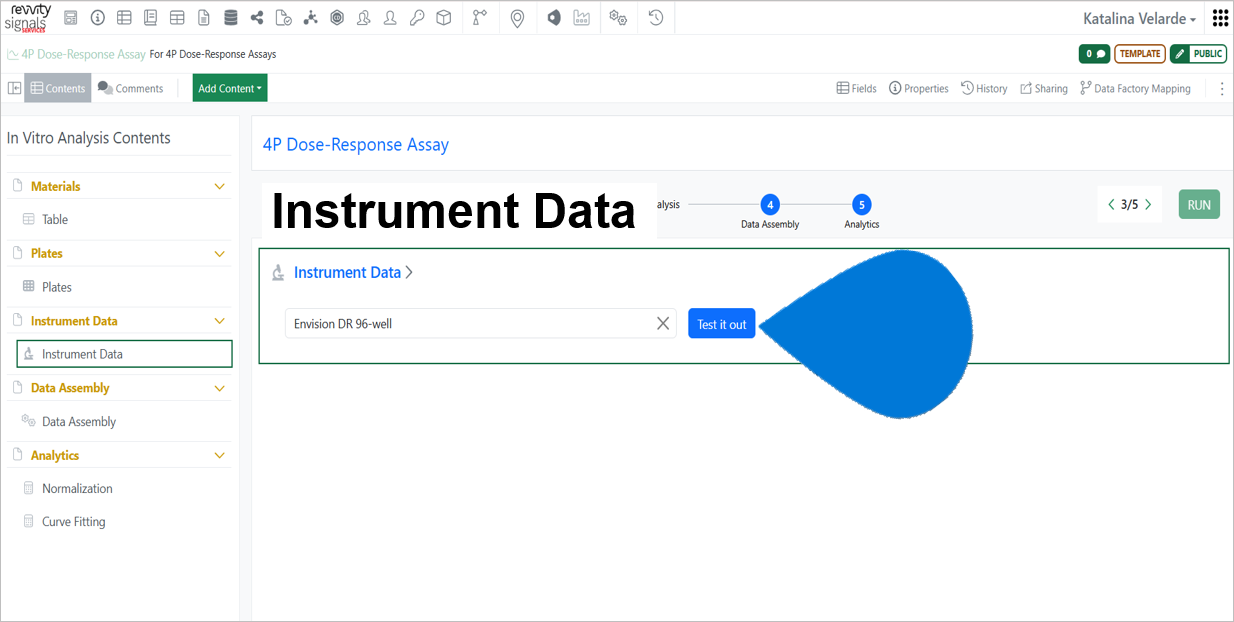
Task: Open Katalina Velarde user menu
Action: pyautogui.click(x=1139, y=19)
